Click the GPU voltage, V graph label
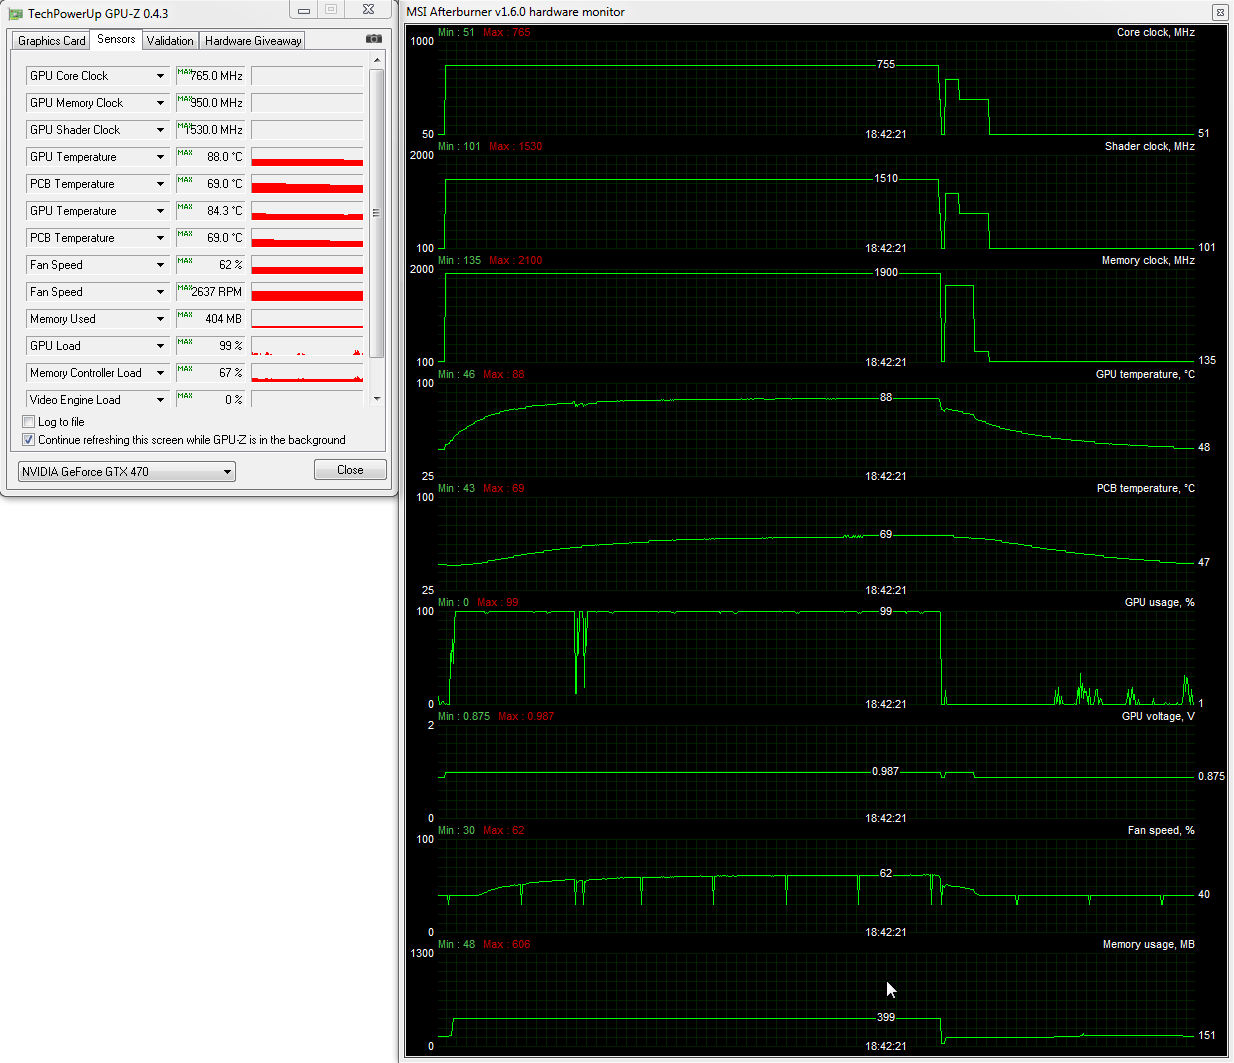1234x1063 pixels. tap(1158, 716)
